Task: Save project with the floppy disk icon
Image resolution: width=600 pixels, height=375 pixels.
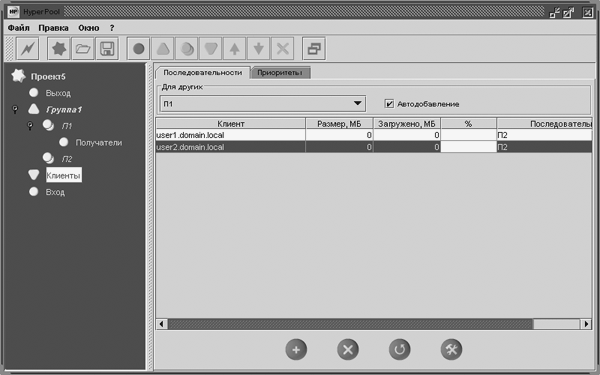Action: [x=107, y=49]
